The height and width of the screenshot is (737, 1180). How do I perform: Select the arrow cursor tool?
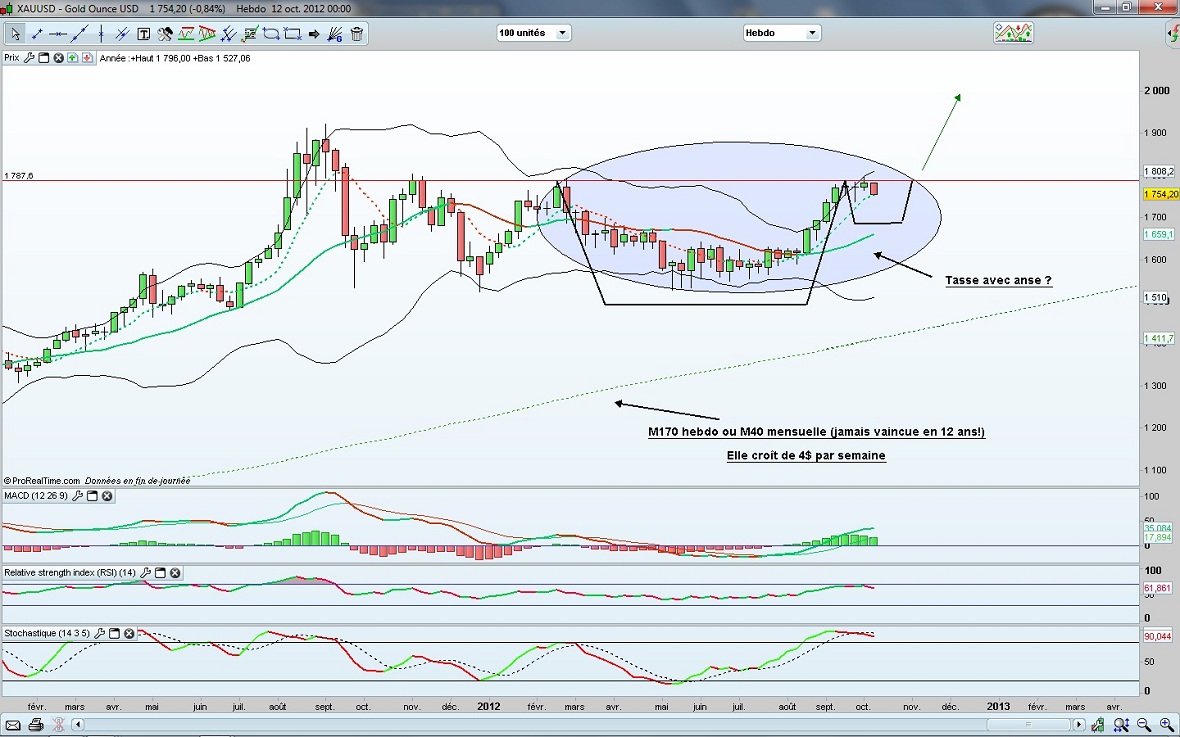point(14,34)
